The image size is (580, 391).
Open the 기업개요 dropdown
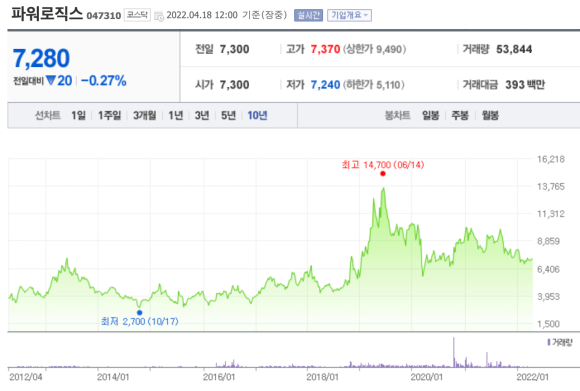pyautogui.click(x=349, y=15)
